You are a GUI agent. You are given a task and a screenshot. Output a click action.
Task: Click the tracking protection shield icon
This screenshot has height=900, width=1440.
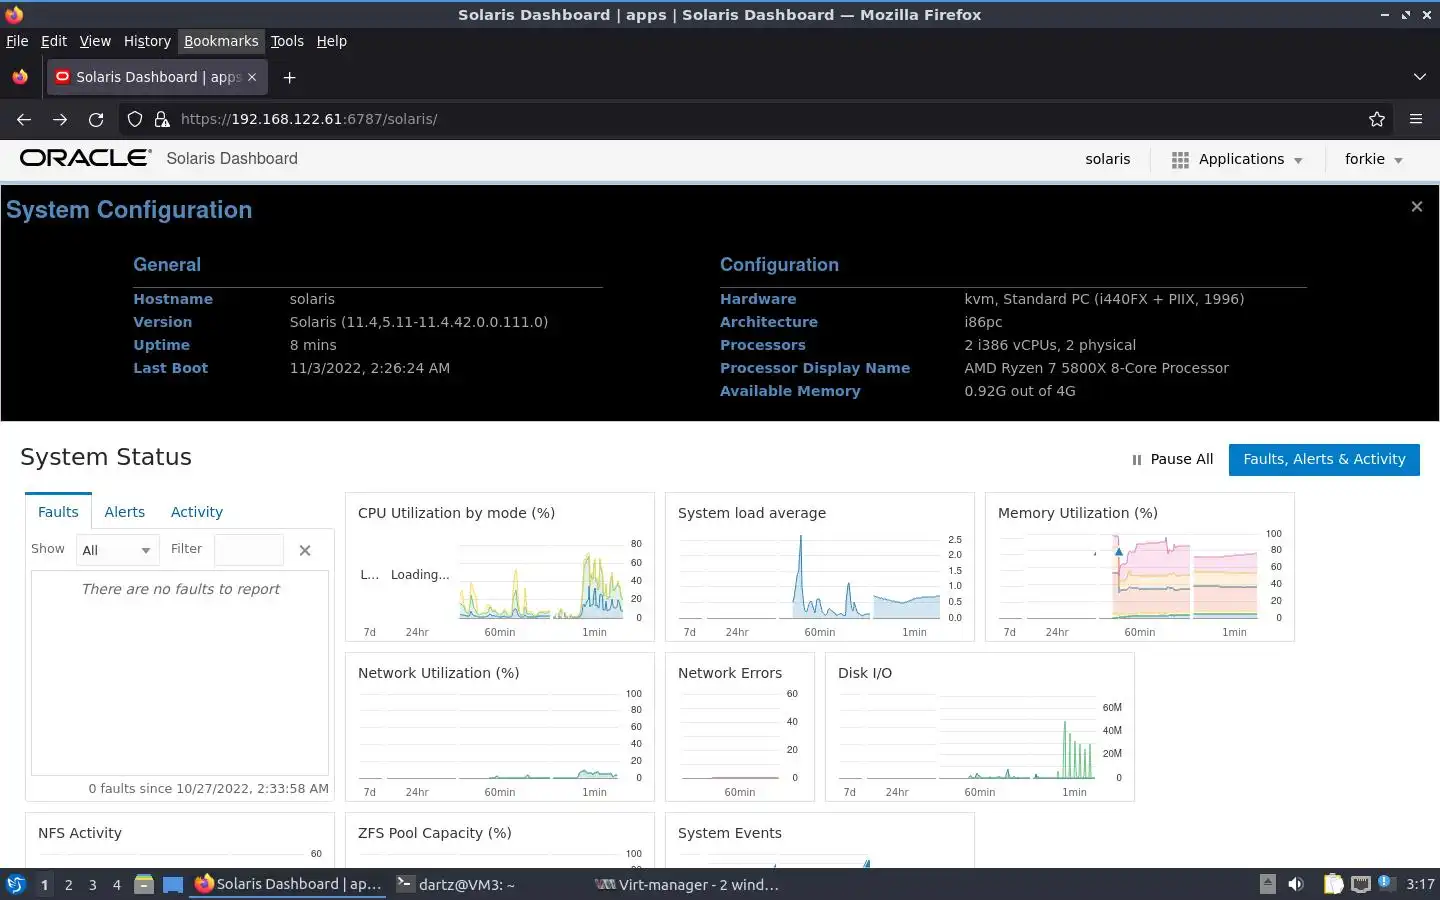coord(135,119)
